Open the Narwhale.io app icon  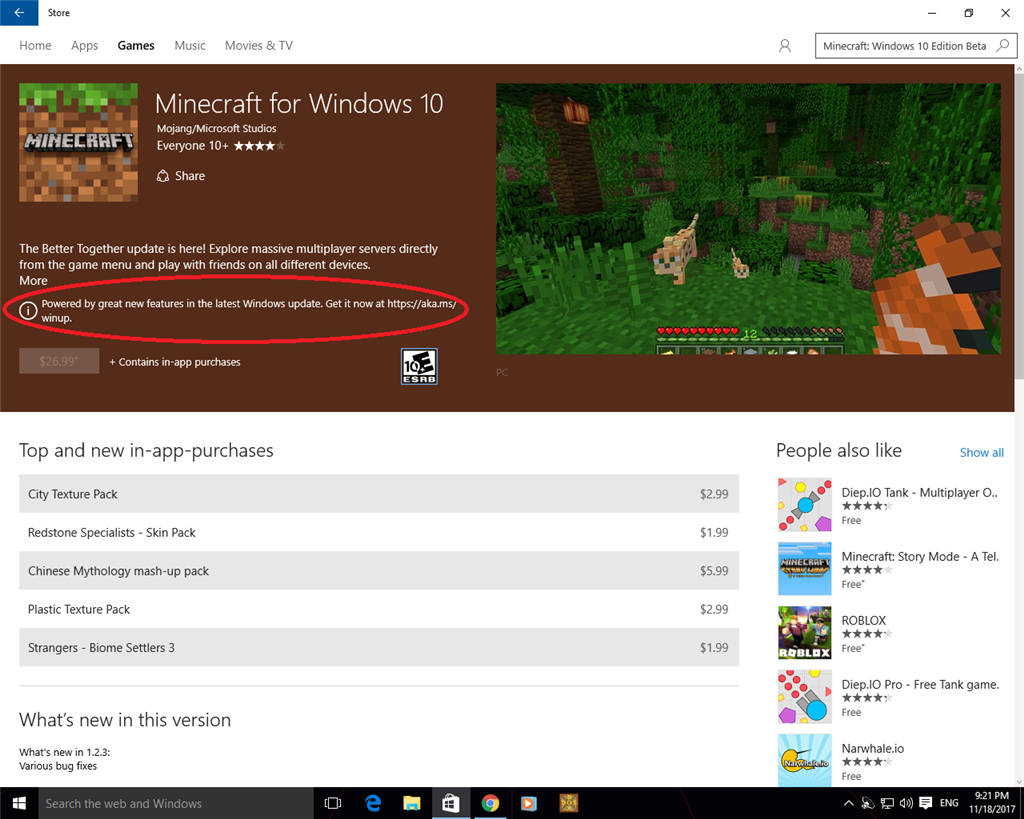(x=805, y=760)
